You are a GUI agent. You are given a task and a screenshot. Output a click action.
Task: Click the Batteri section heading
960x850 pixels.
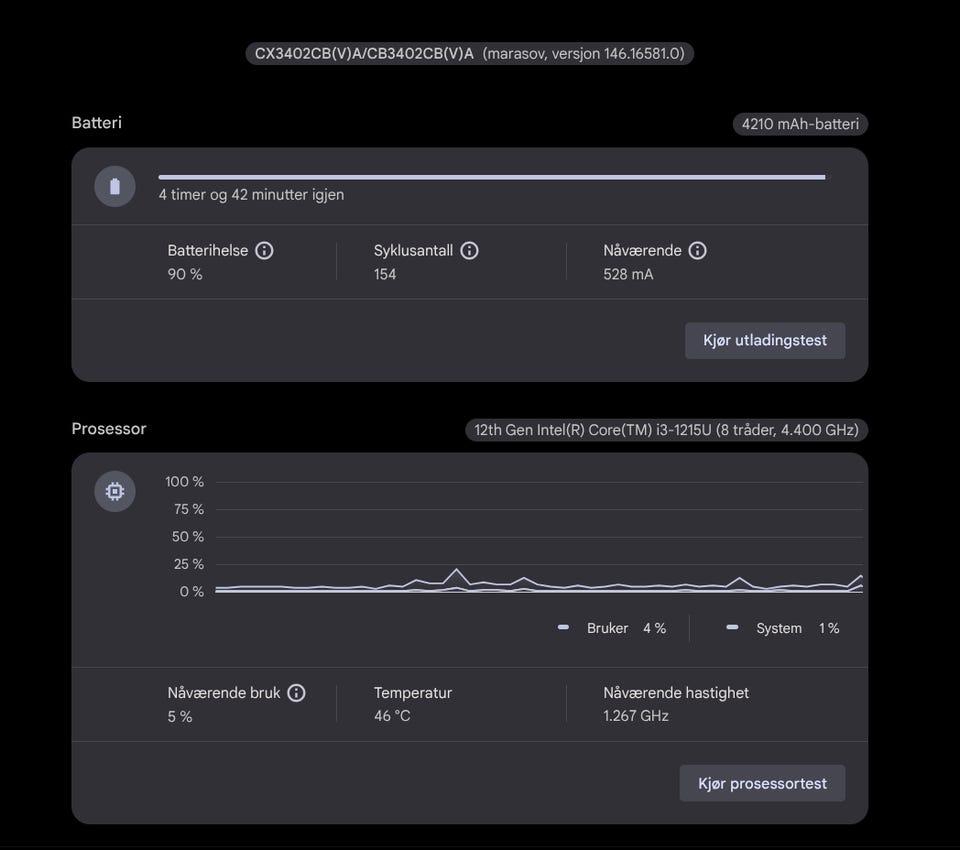pyautogui.click(x=97, y=123)
